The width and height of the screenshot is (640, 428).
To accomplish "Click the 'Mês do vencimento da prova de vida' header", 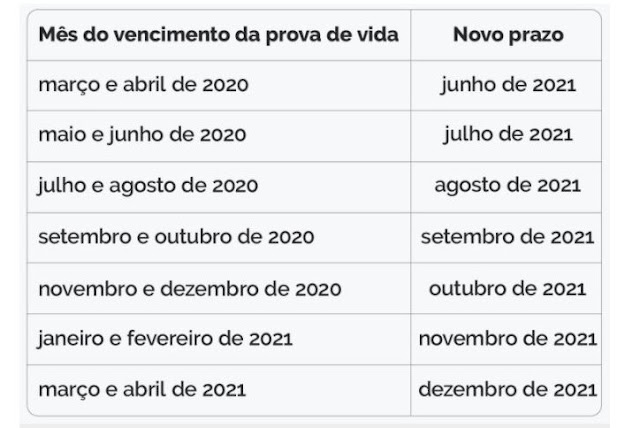I will (218, 35).
